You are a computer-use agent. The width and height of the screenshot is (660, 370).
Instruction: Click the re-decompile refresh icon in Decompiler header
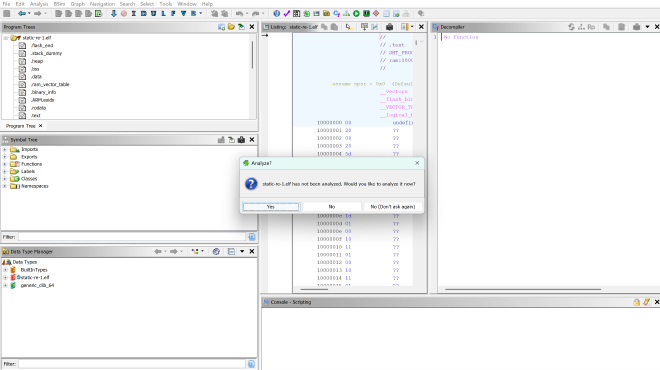[571, 27]
